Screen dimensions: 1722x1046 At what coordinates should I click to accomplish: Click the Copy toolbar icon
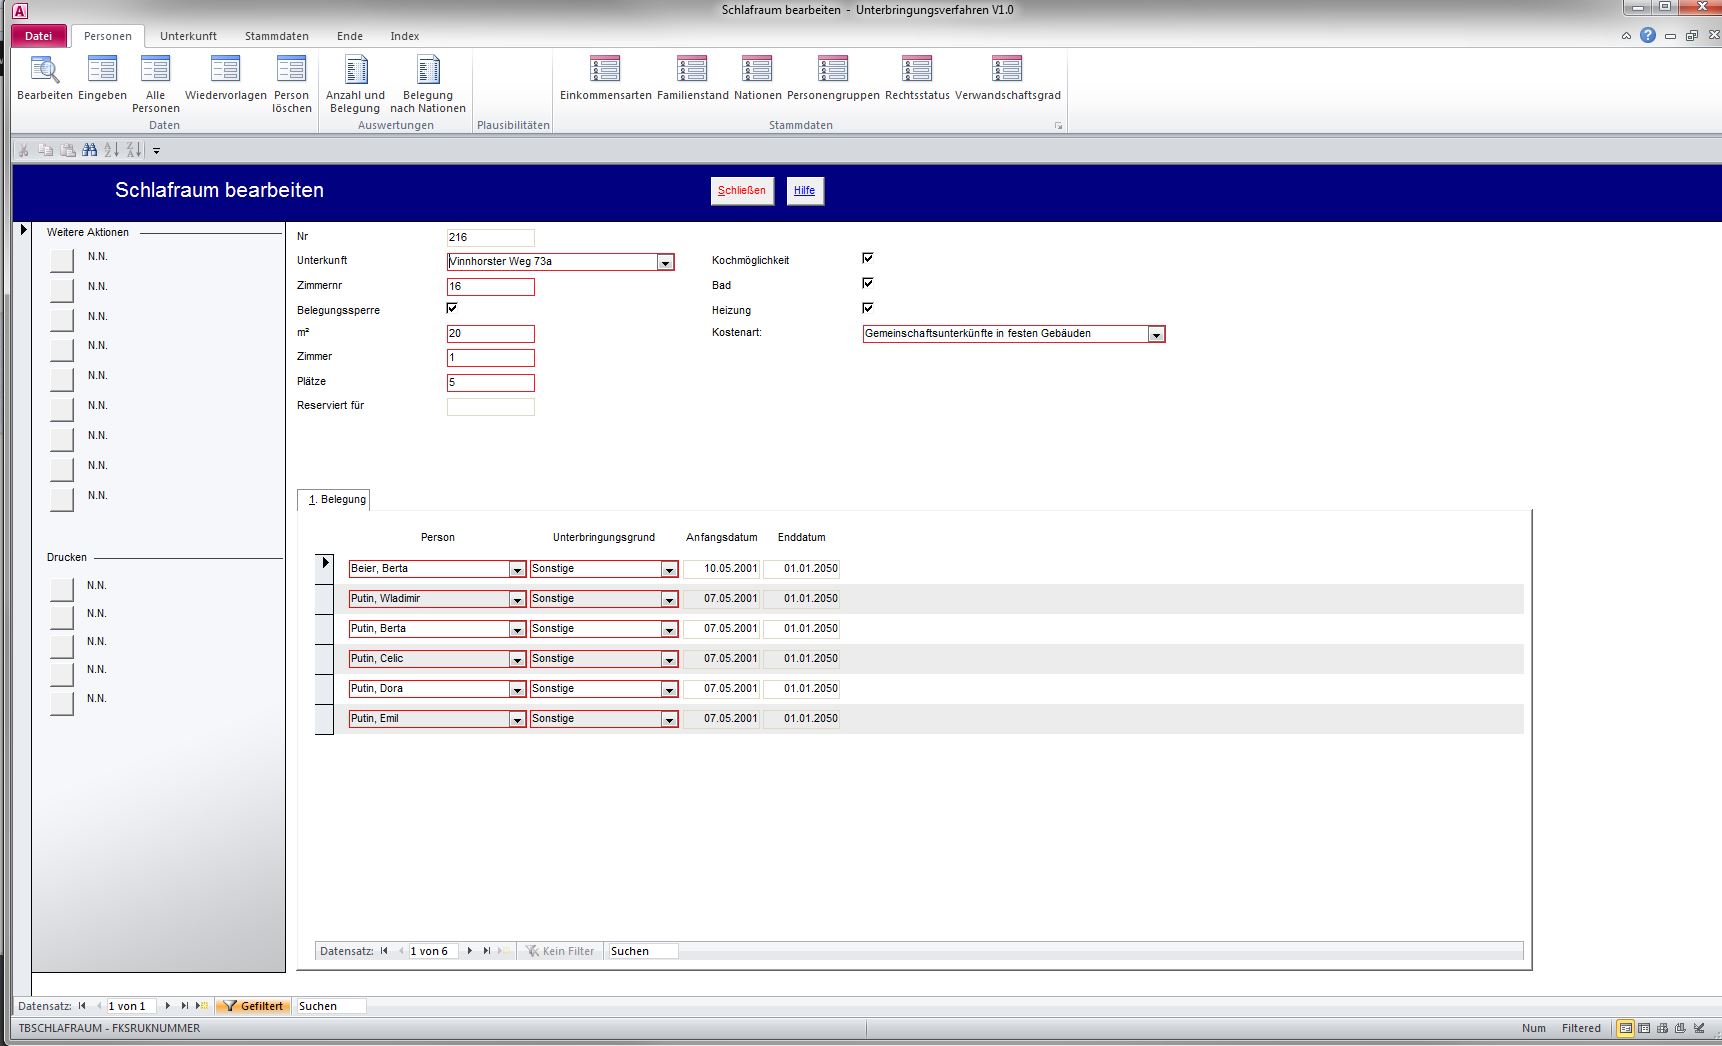click(x=46, y=150)
